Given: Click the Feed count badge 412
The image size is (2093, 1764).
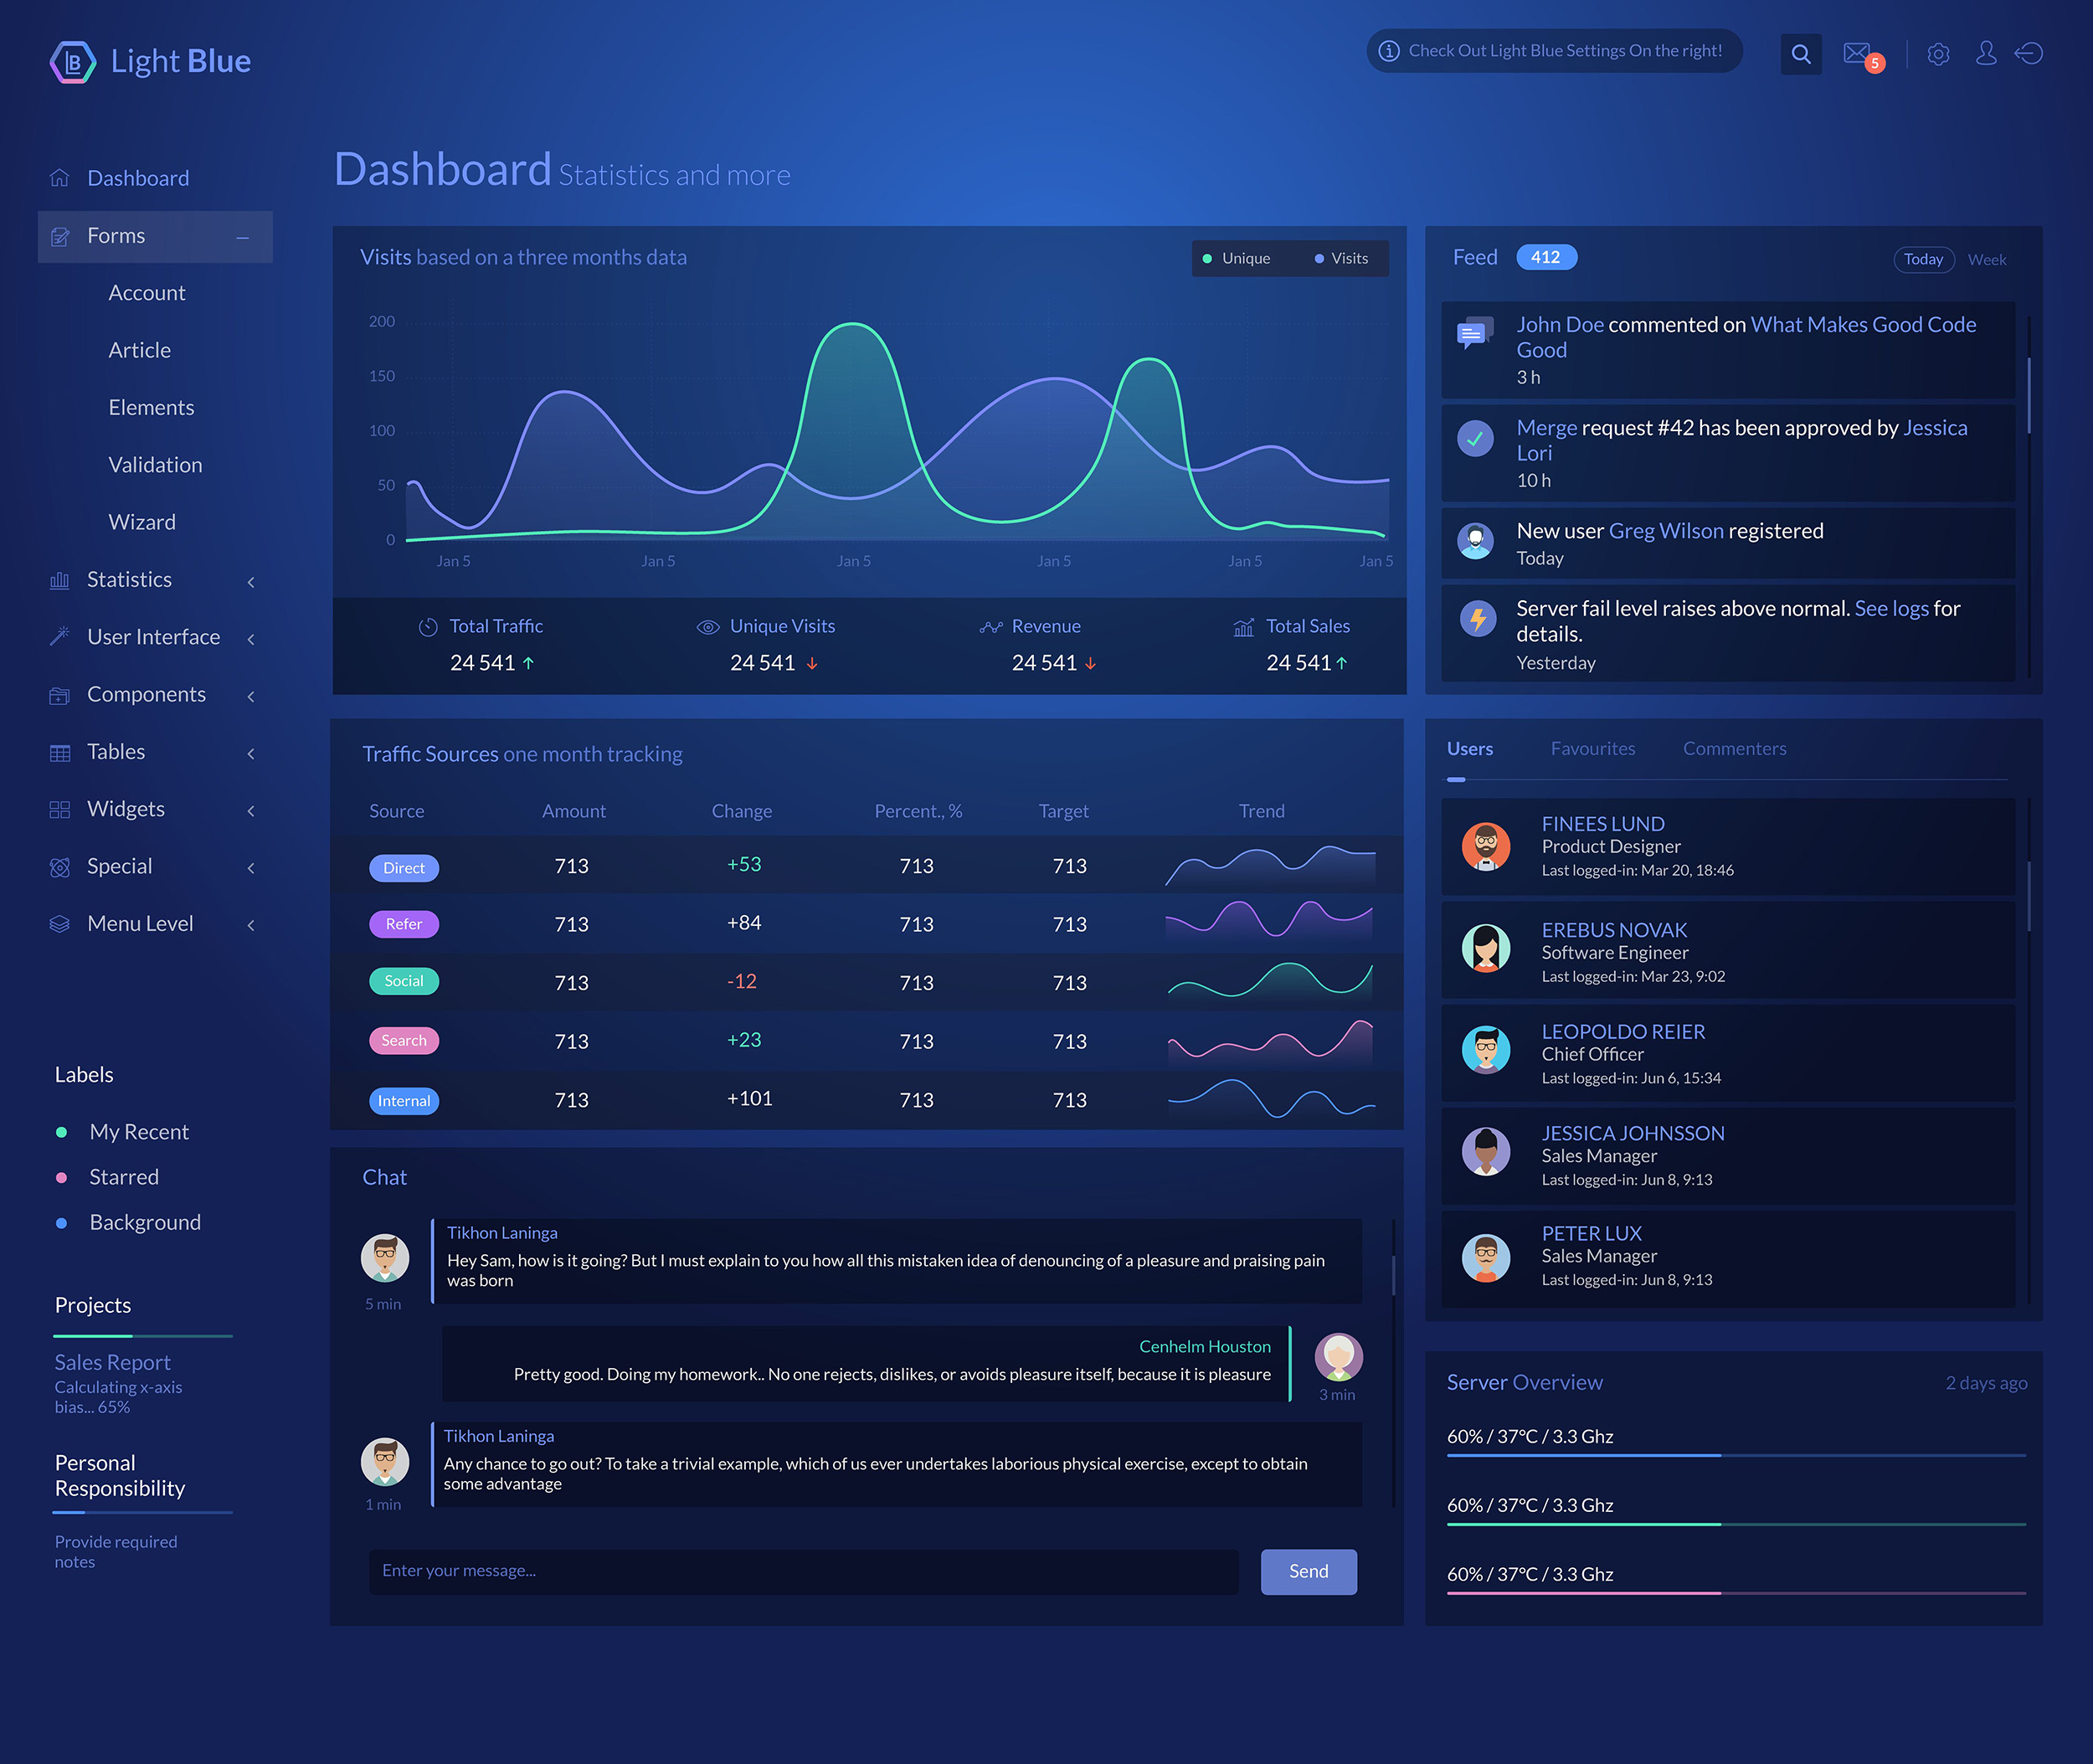Looking at the screenshot, I should point(1546,257).
